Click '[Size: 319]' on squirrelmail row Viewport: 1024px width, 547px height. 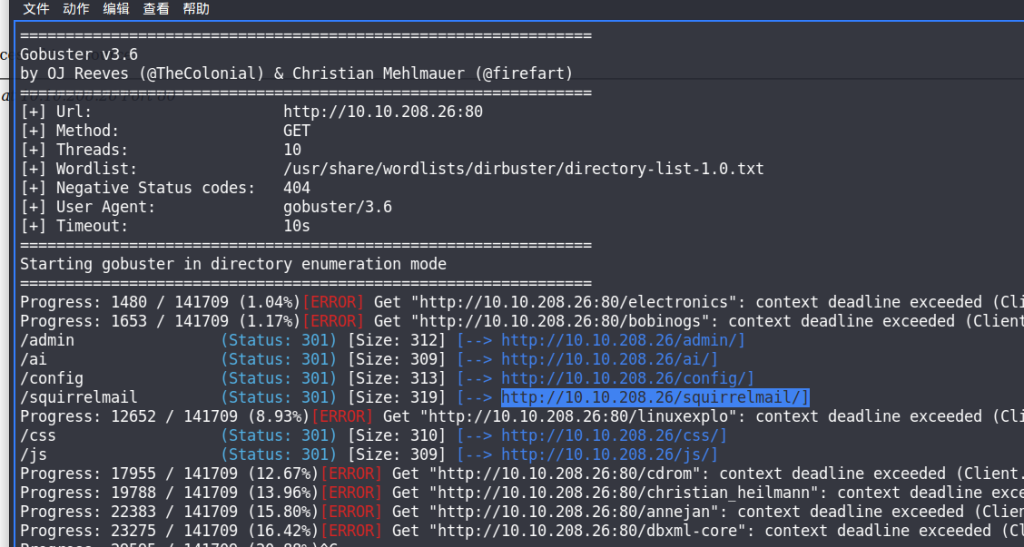(396, 397)
